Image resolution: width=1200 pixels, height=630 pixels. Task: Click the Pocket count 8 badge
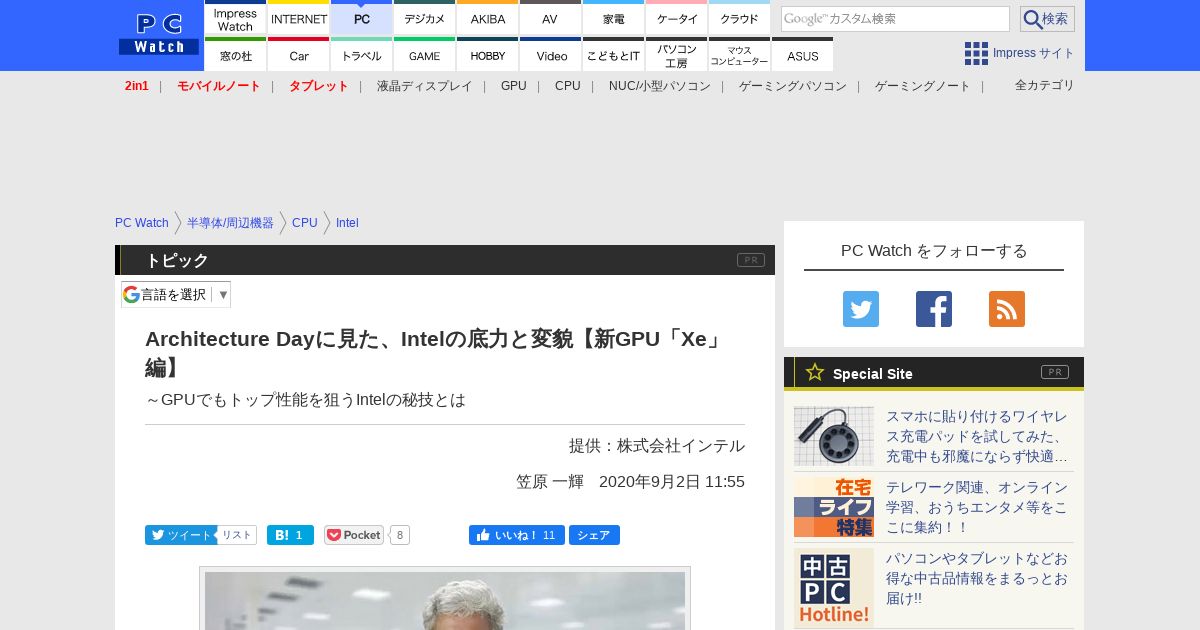(x=399, y=535)
